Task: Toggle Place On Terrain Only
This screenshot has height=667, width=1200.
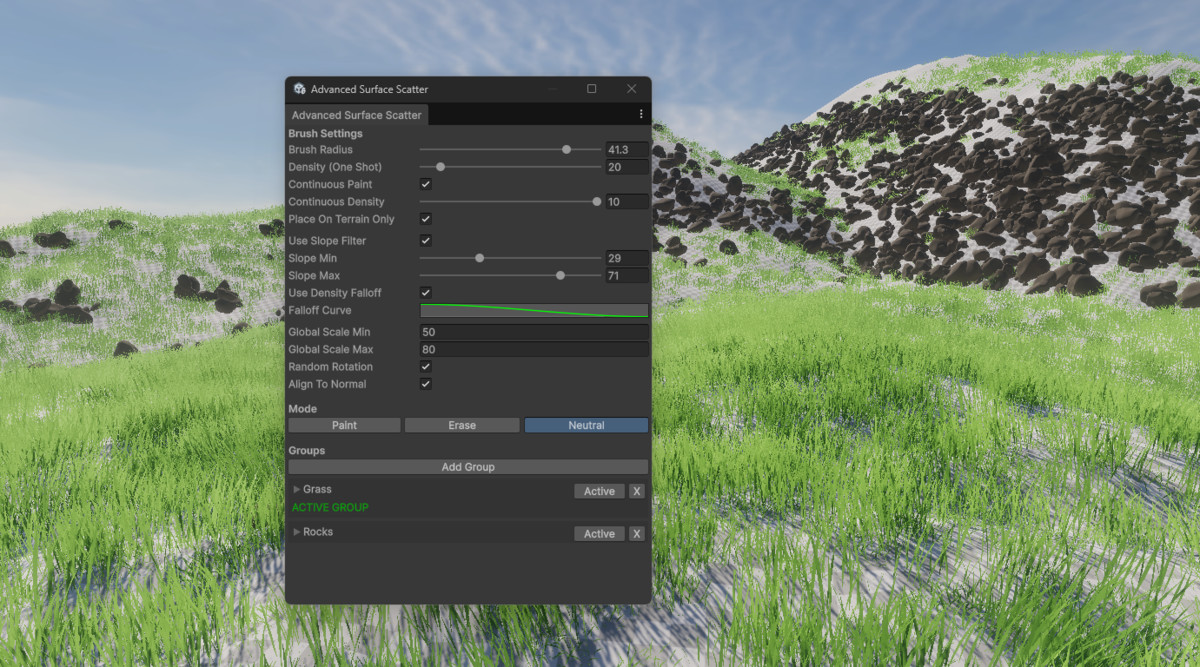Action: point(425,219)
